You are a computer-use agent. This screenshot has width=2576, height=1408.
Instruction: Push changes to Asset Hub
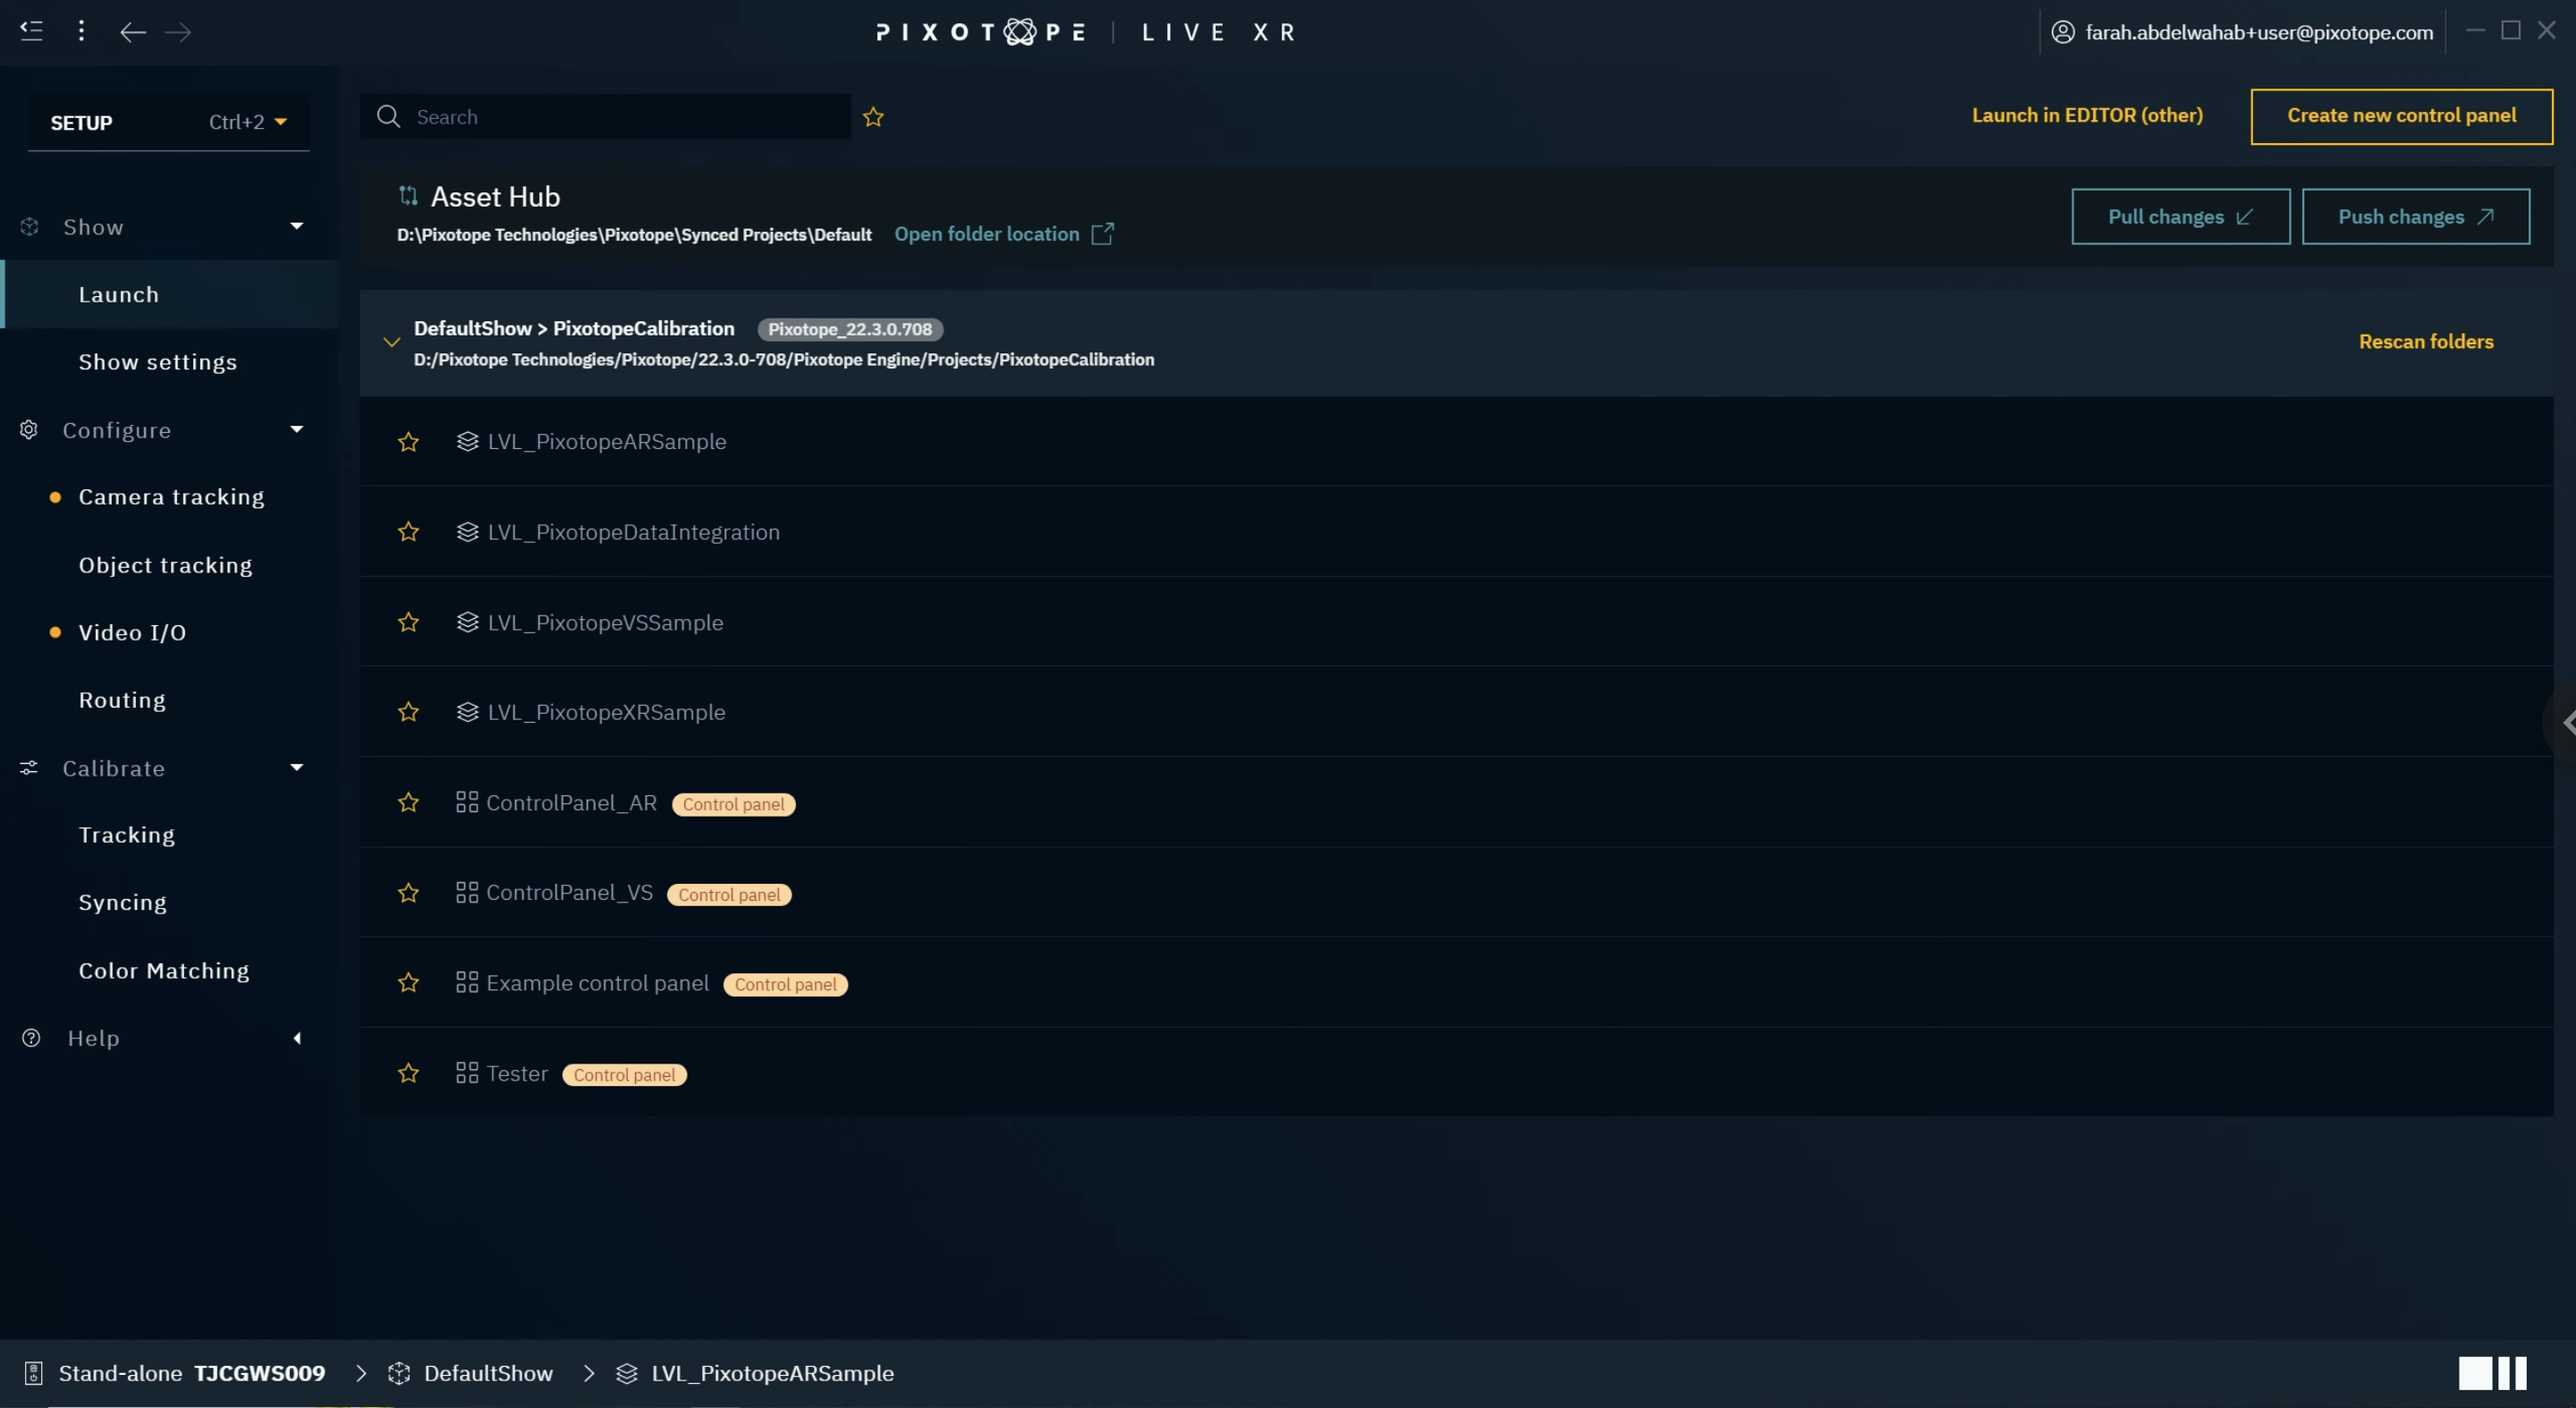(x=2415, y=216)
